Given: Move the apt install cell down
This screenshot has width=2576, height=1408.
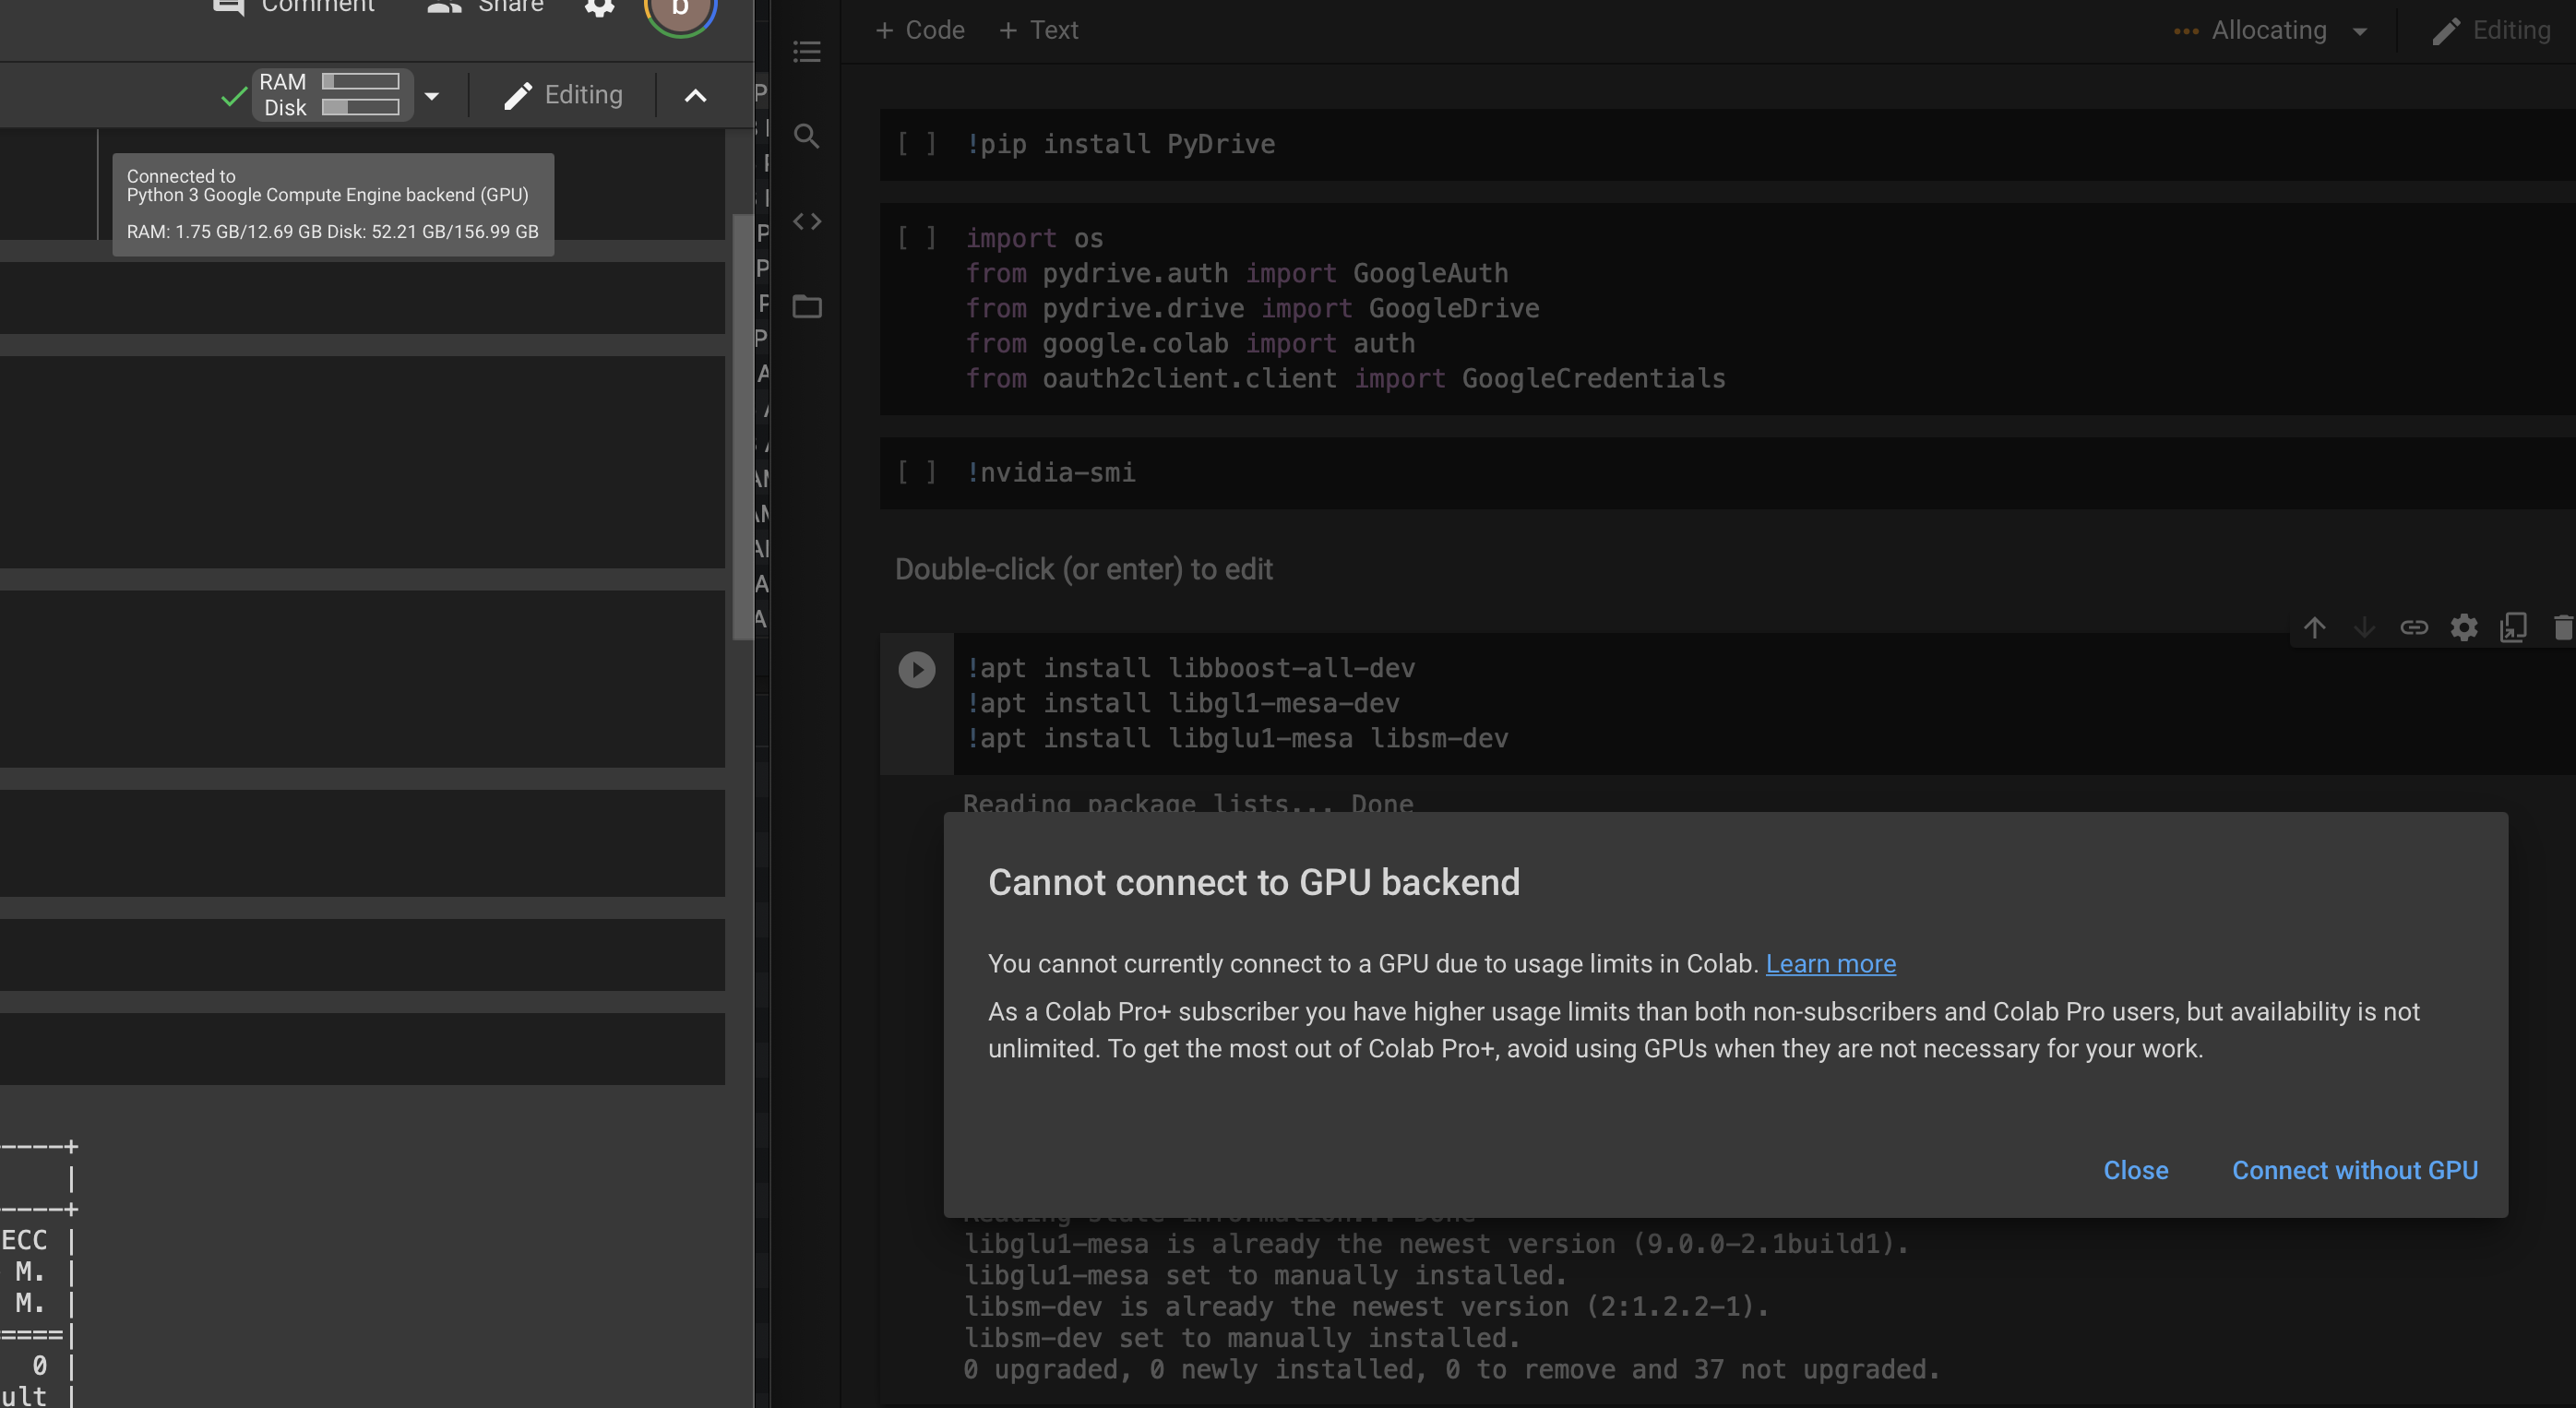Looking at the screenshot, I should point(2365,627).
